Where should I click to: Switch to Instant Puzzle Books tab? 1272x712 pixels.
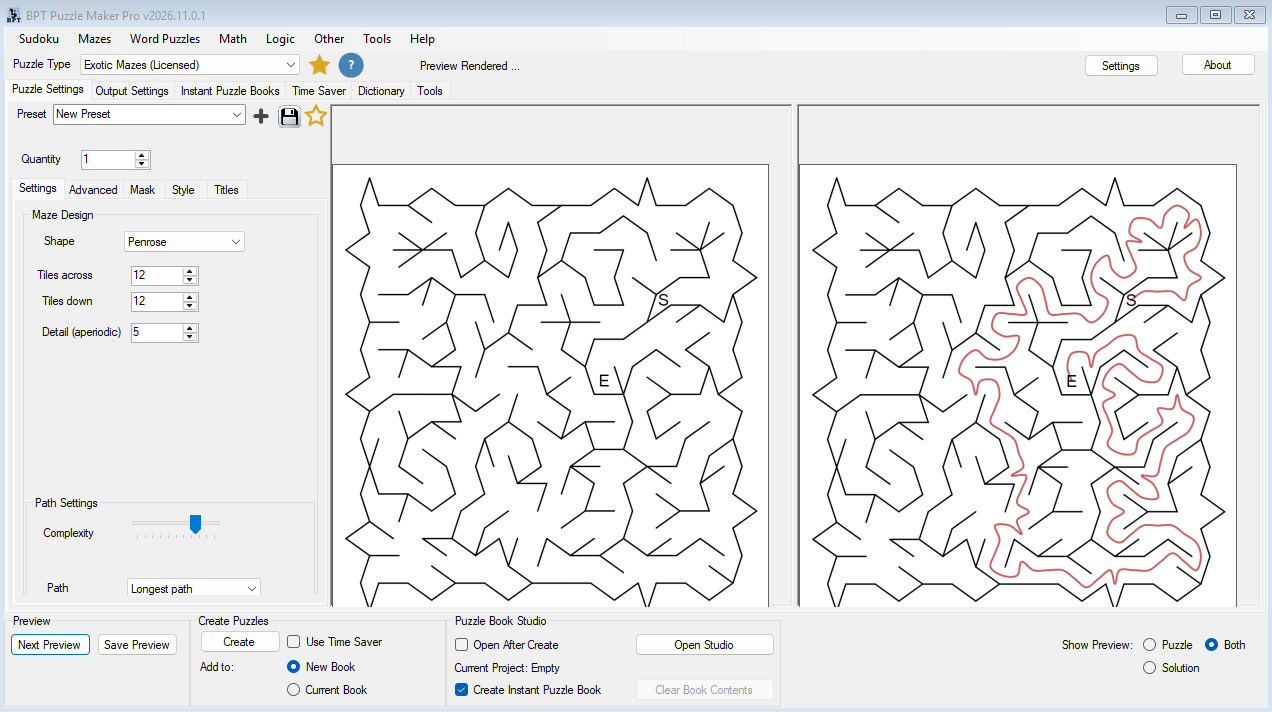[x=230, y=91]
